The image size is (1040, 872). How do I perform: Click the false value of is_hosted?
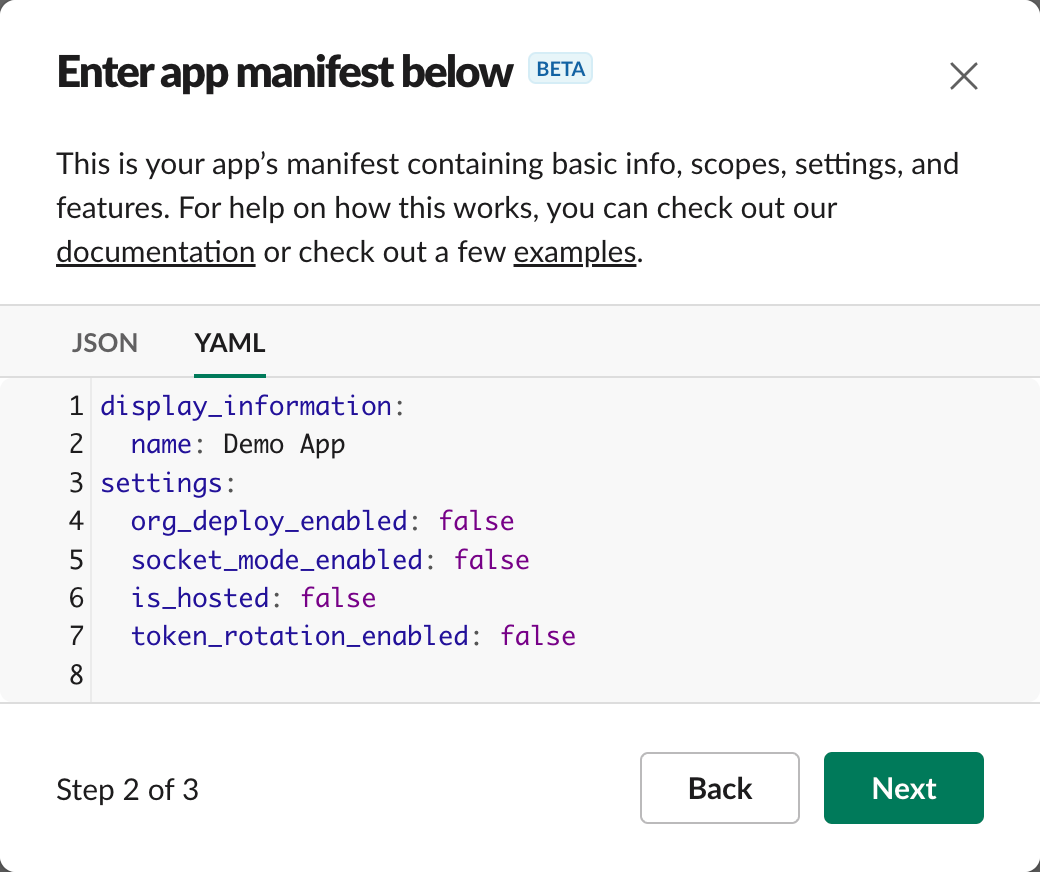point(339,598)
